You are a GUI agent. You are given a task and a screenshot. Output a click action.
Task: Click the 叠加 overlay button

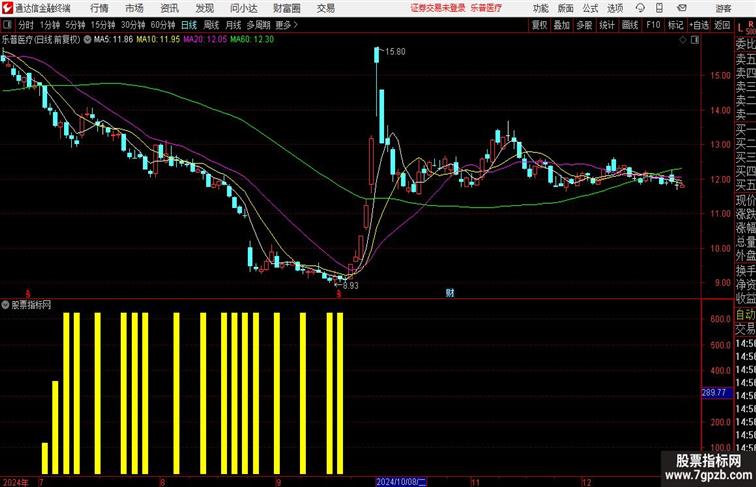pyautogui.click(x=561, y=25)
